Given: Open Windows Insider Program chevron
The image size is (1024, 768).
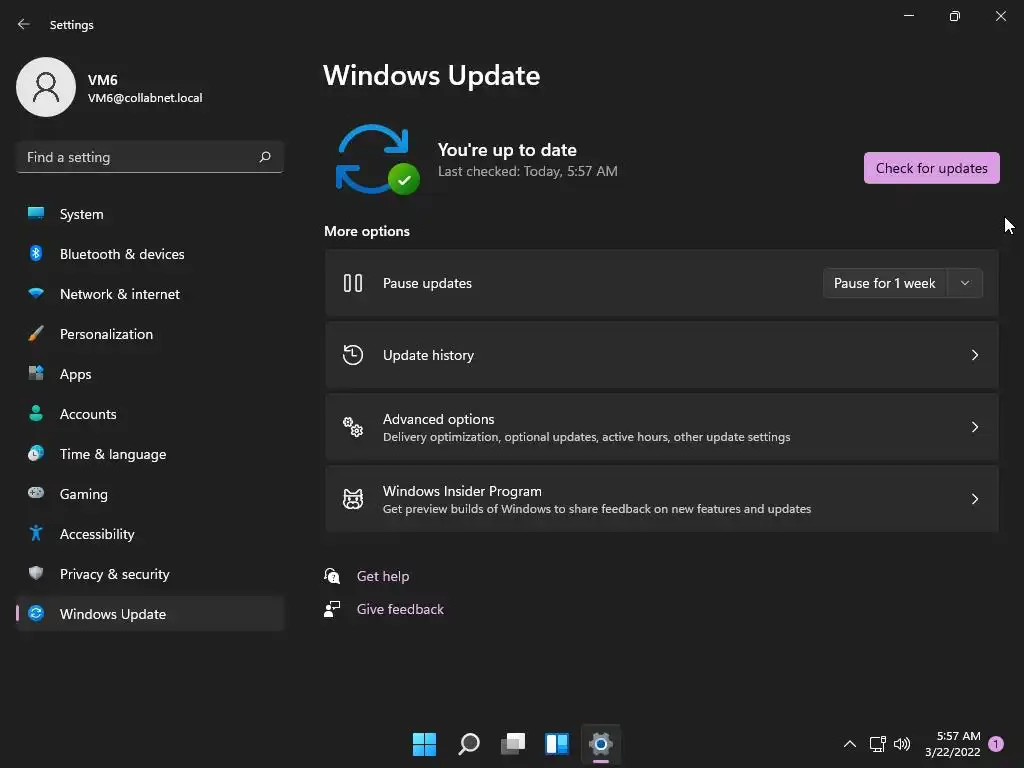Looking at the screenshot, I should pyautogui.click(x=974, y=499).
